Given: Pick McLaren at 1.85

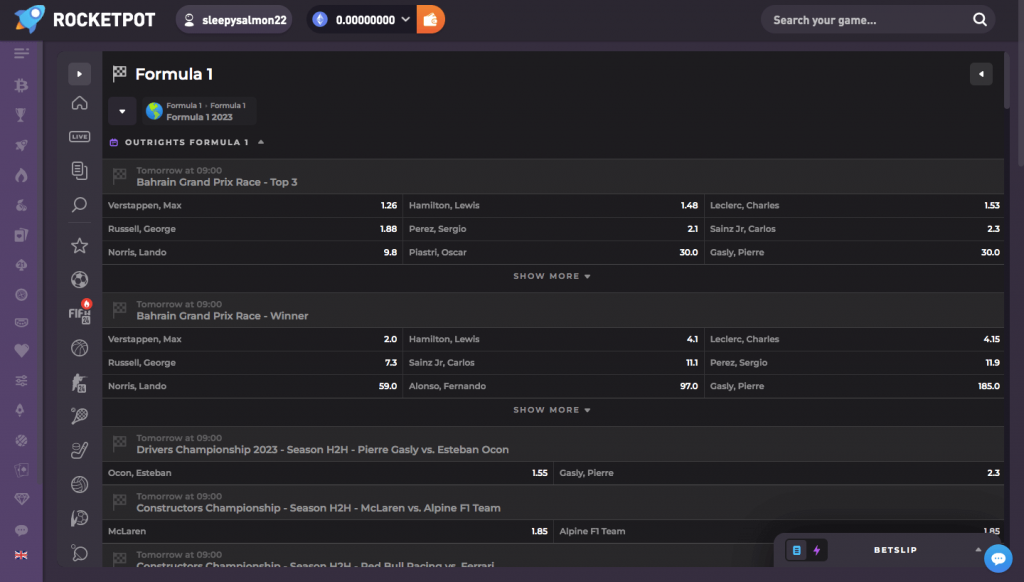Looking at the screenshot, I should tap(327, 531).
